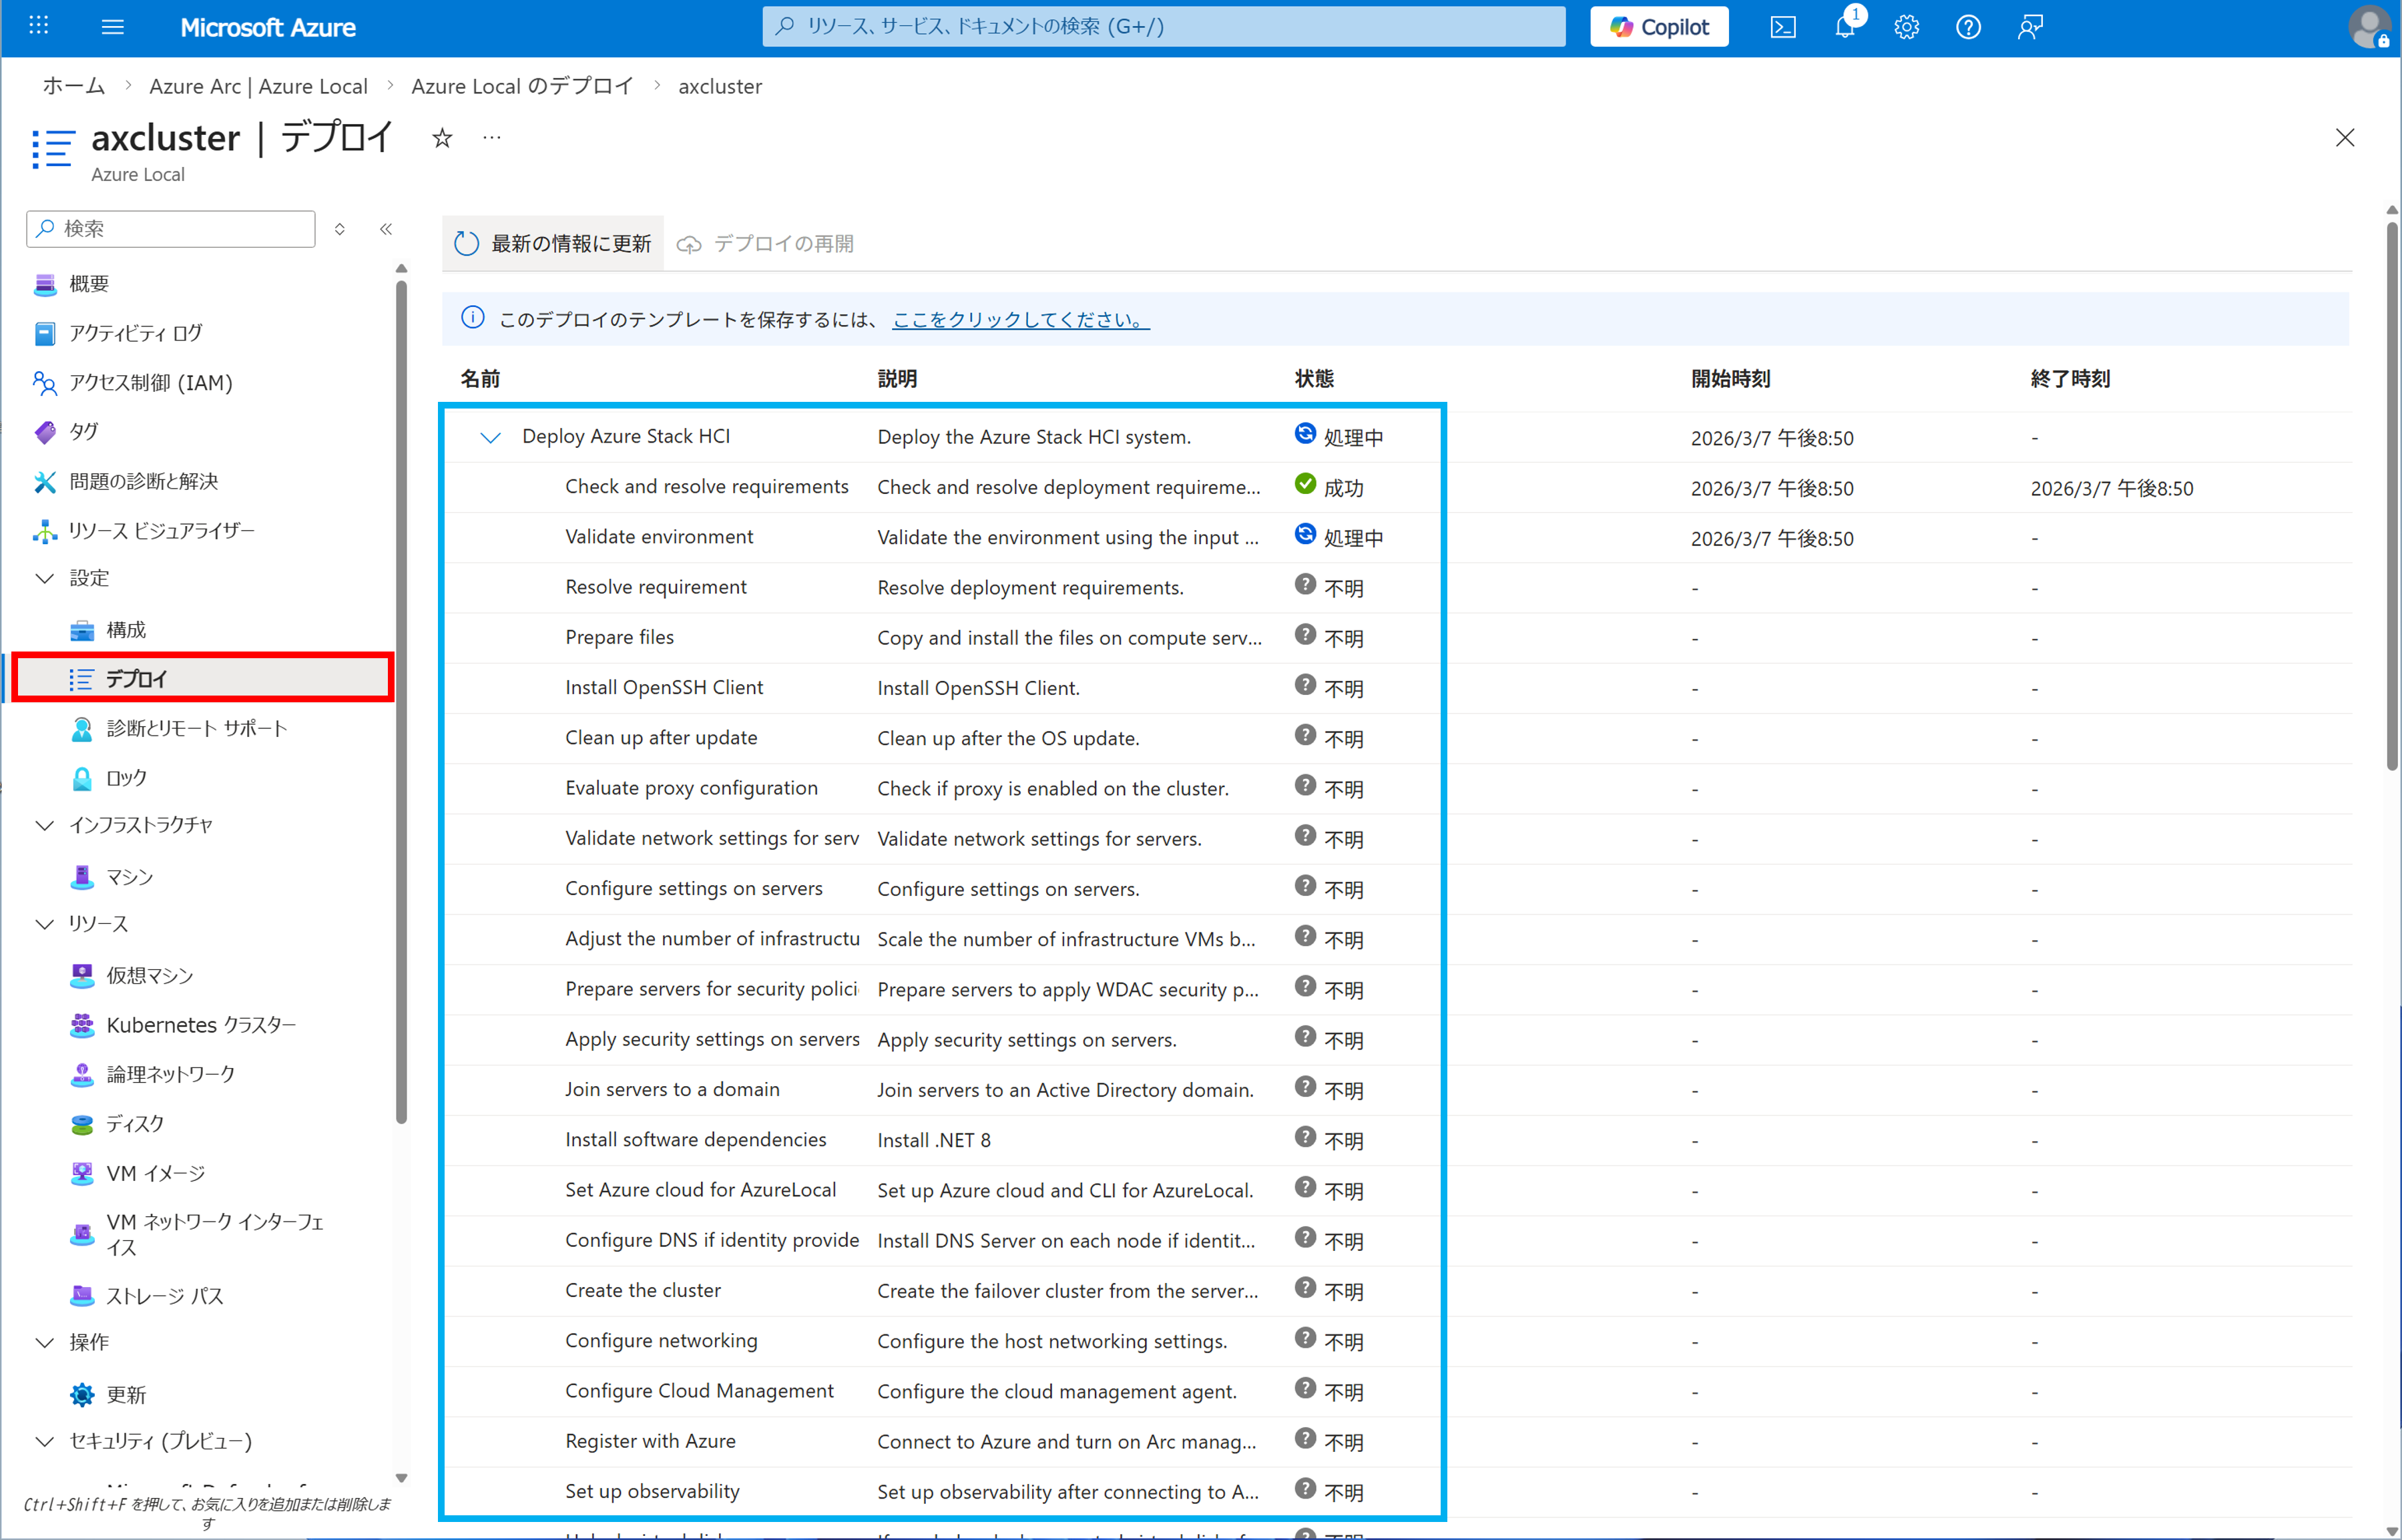Collapse the インフラストラクチャ sidebar group
Screen dimensions: 2402x1540
(x=45, y=825)
